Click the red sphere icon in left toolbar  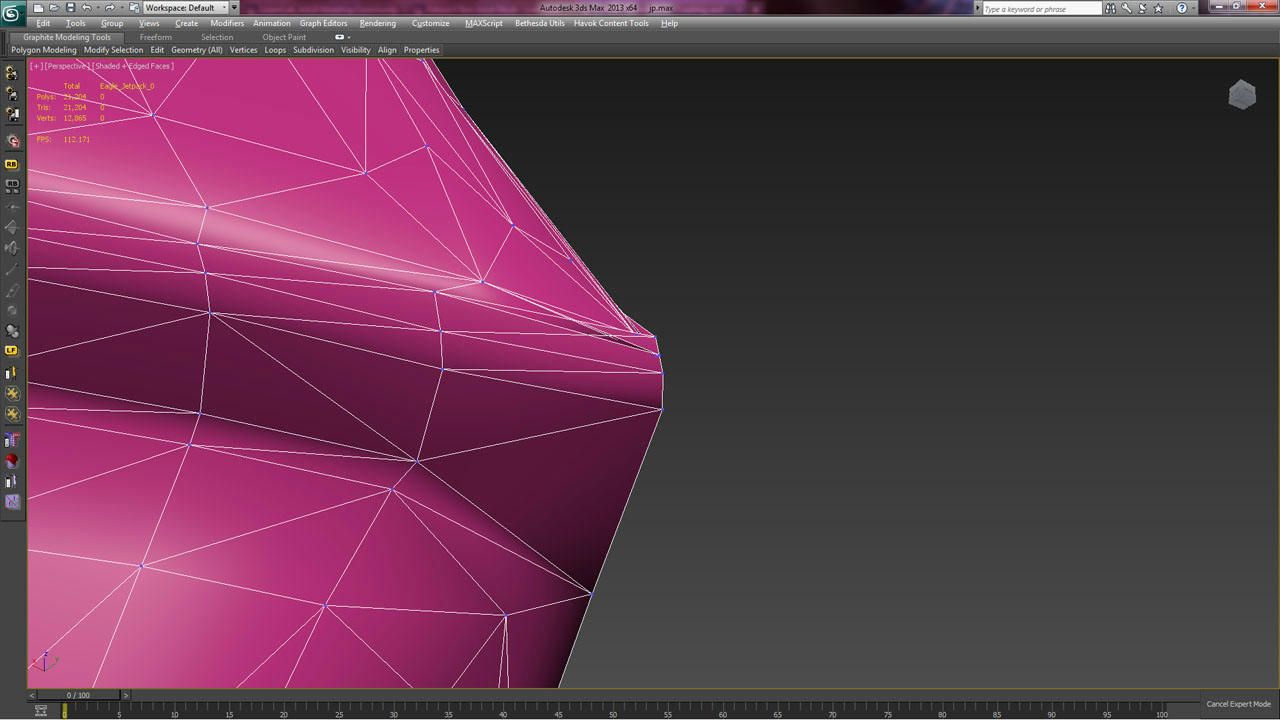12,461
